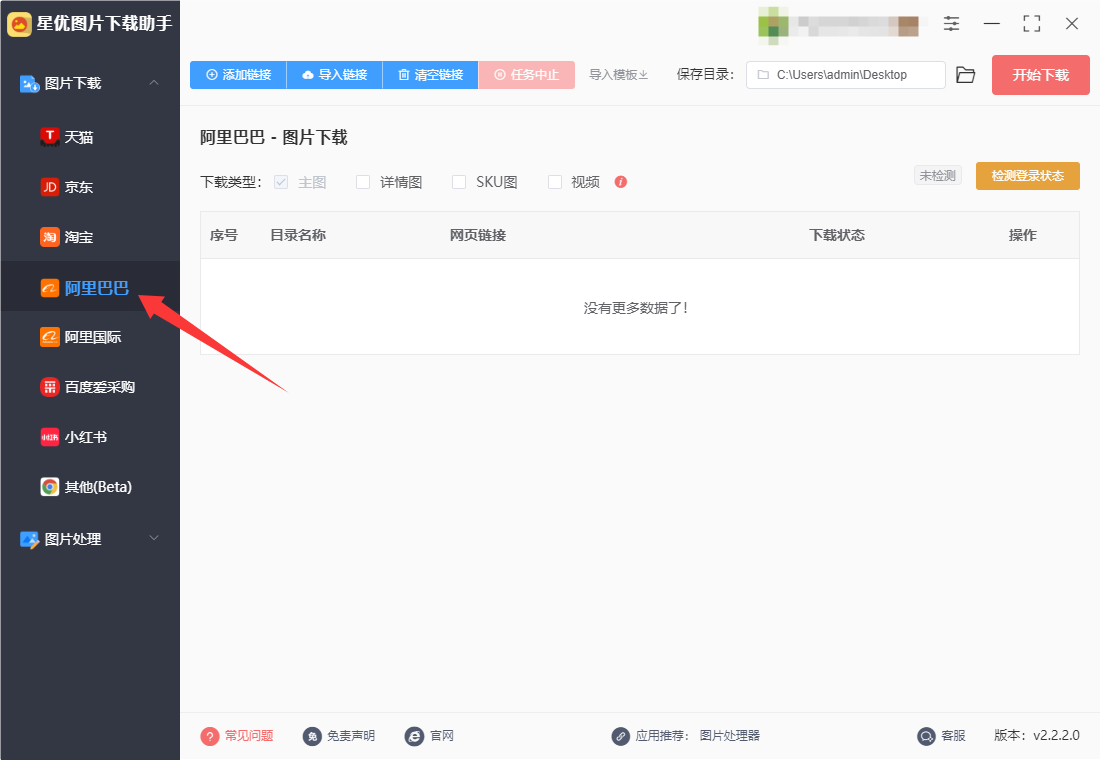This screenshot has height=760, width=1100.
Task: Collapse the 图片下载 section chevron
Action: tap(154, 83)
